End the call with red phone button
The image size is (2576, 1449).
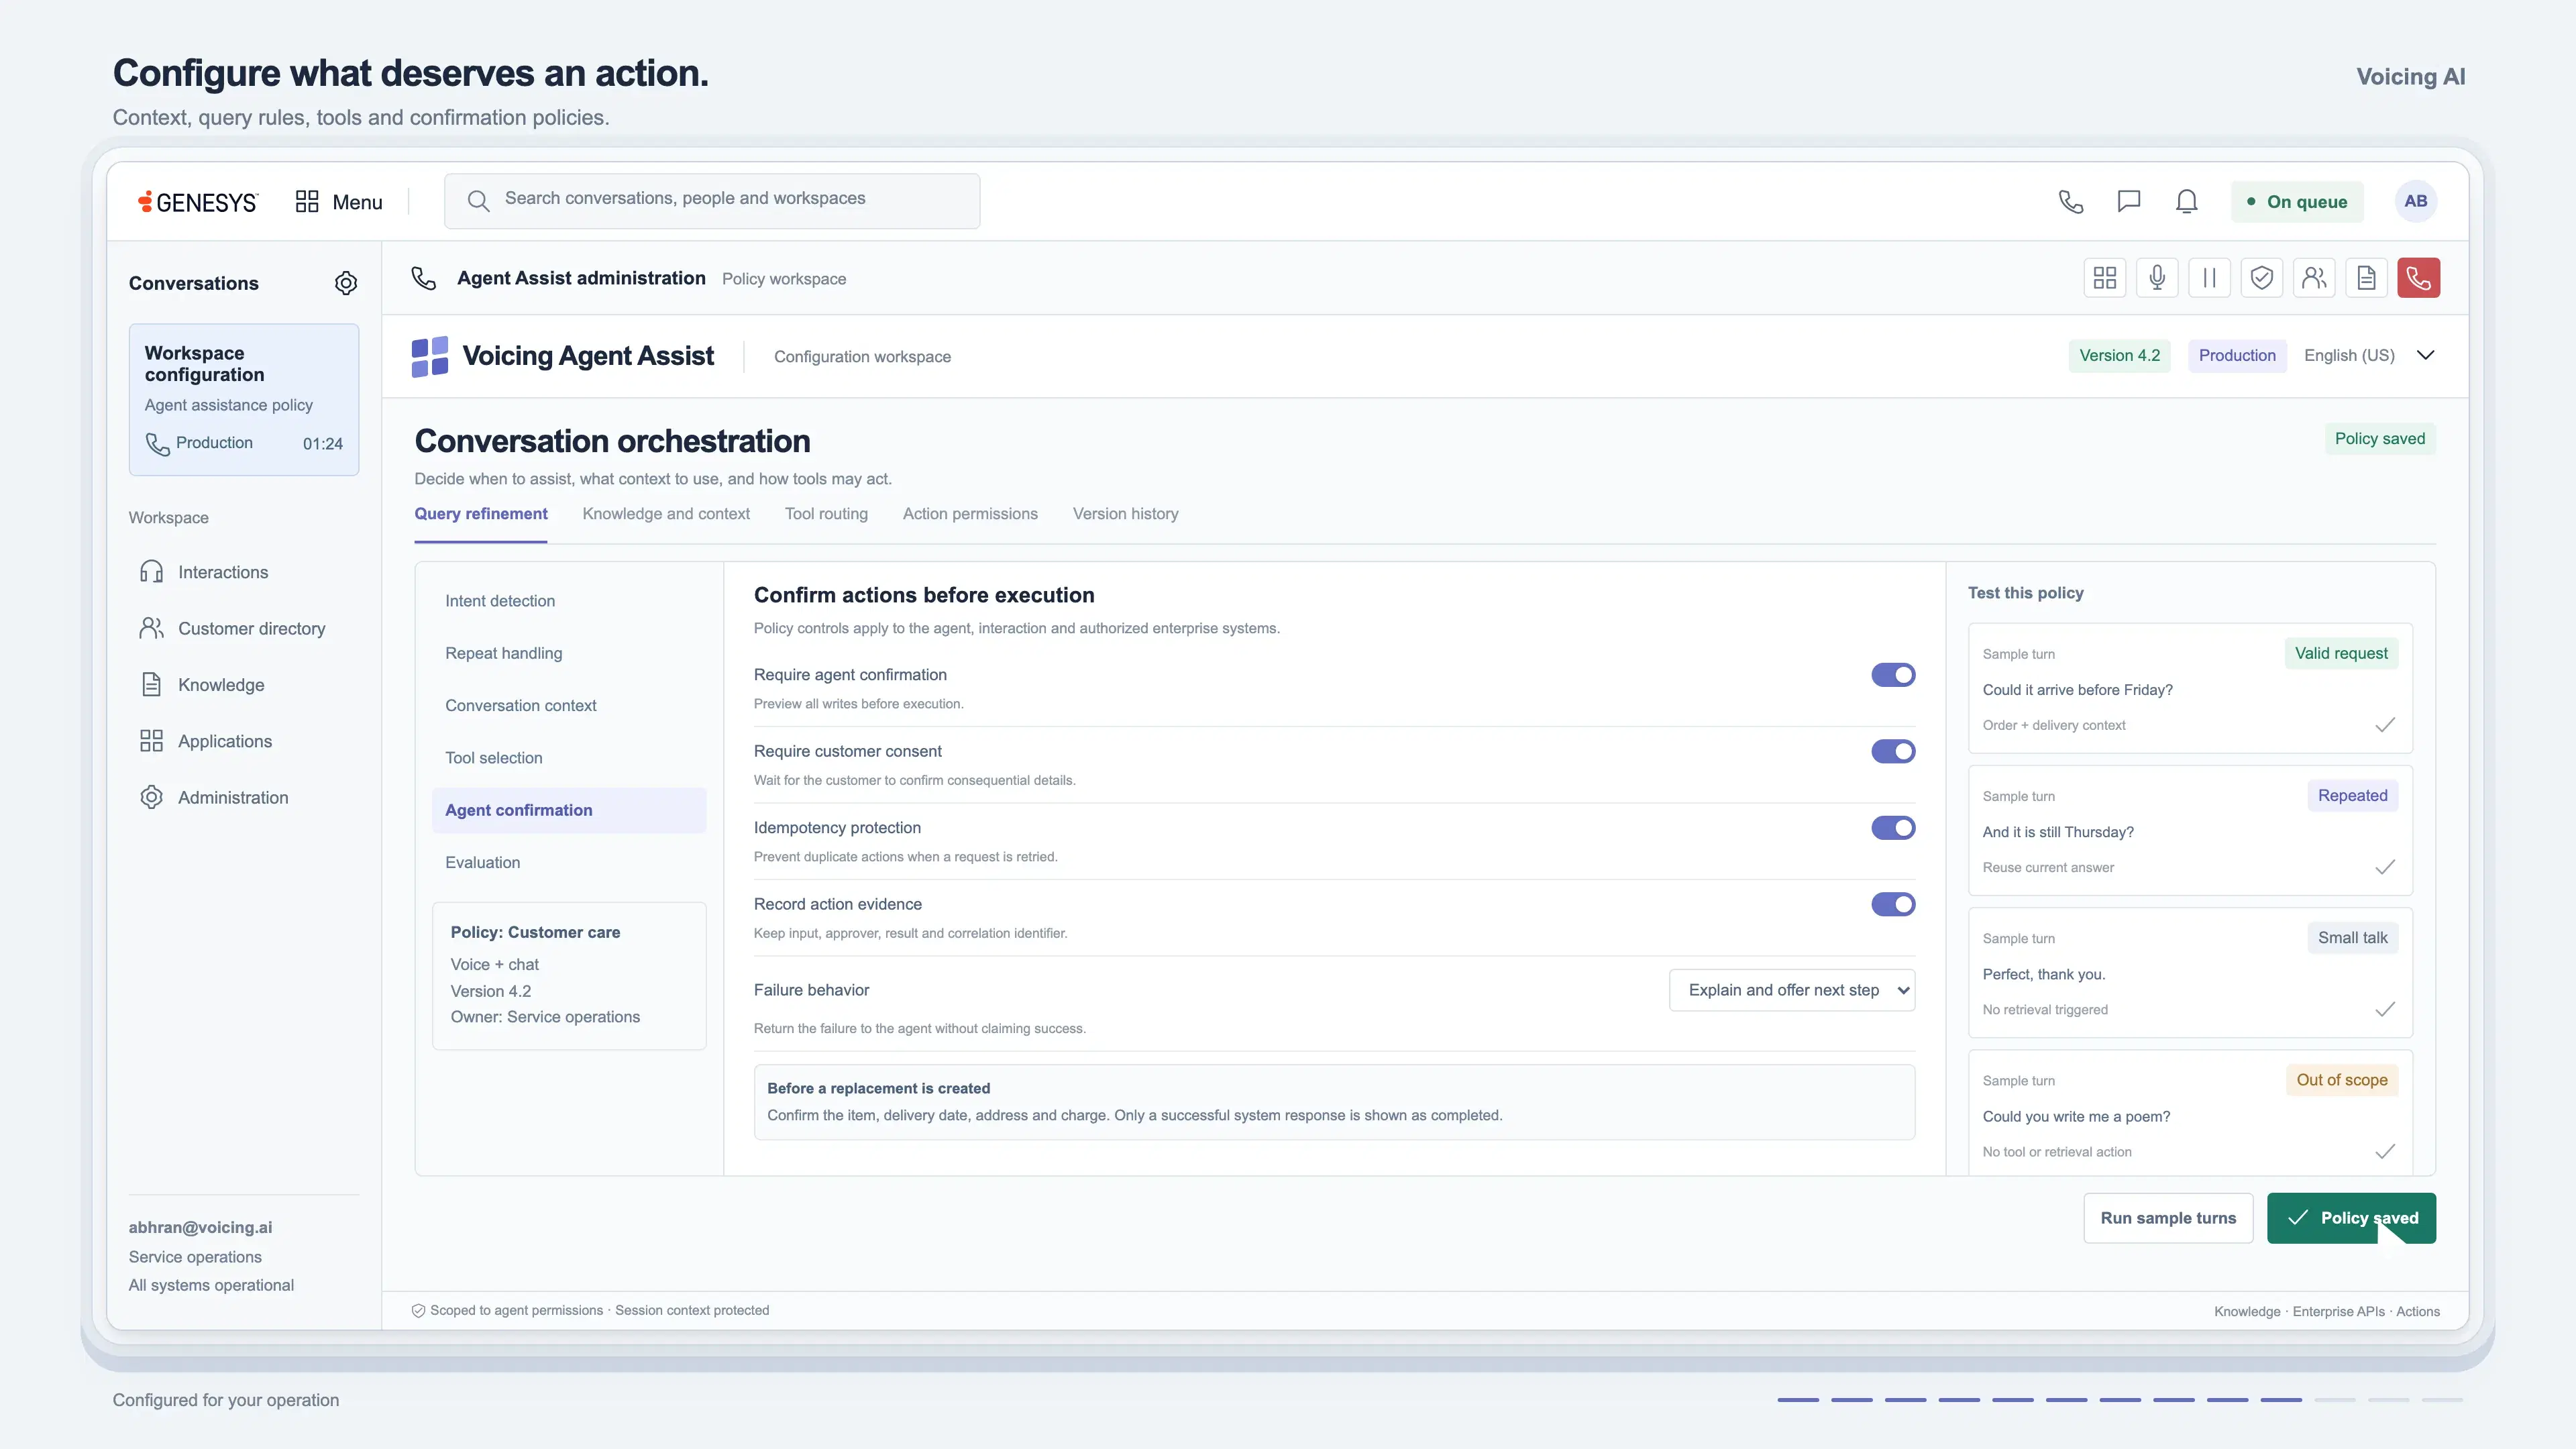(x=2418, y=278)
